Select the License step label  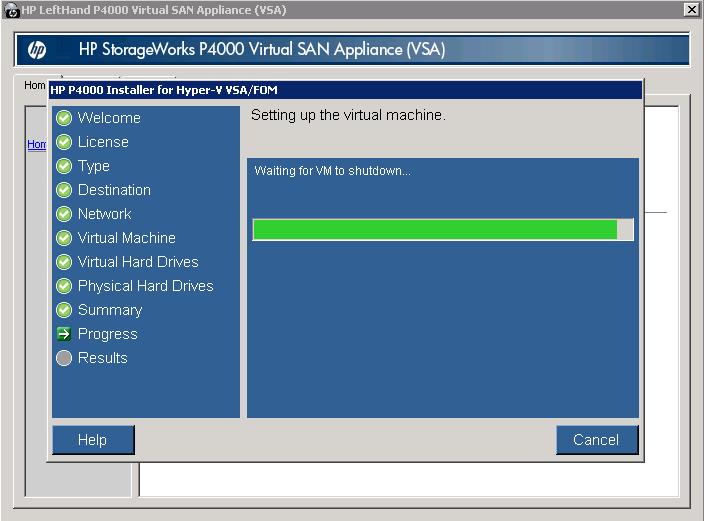[x=103, y=142]
